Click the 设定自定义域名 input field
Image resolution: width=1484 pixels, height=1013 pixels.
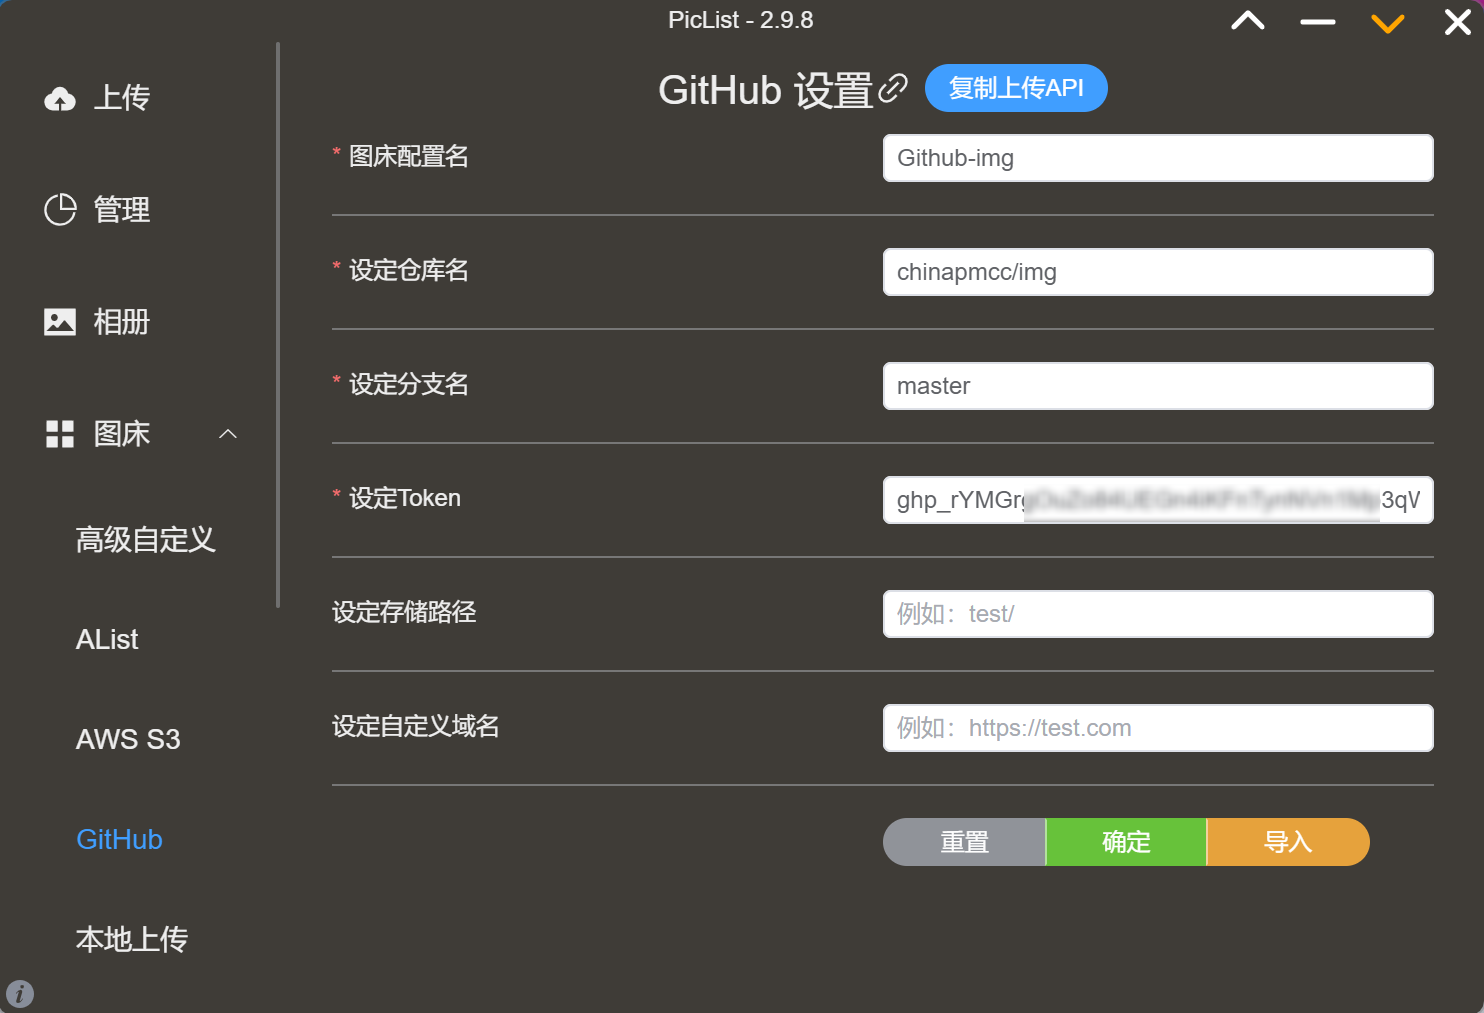pyautogui.click(x=1158, y=728)
